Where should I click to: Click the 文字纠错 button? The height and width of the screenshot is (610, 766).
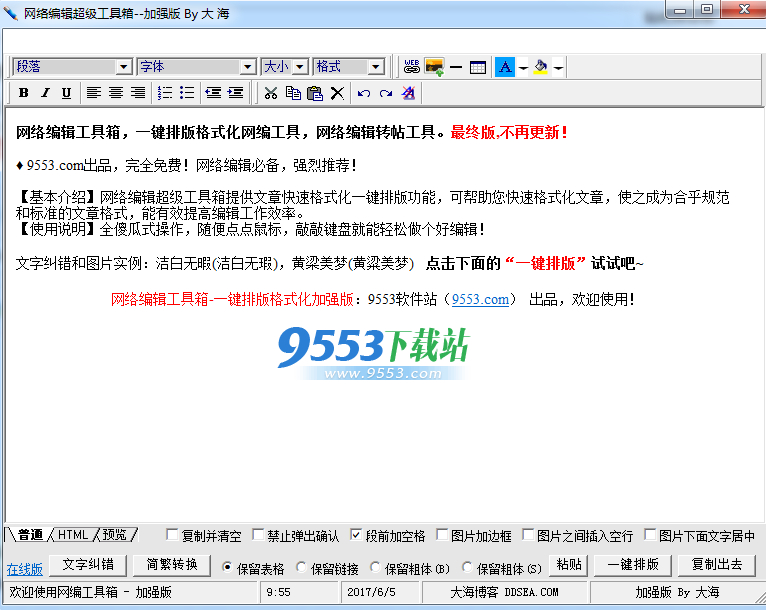coord(88,565)
